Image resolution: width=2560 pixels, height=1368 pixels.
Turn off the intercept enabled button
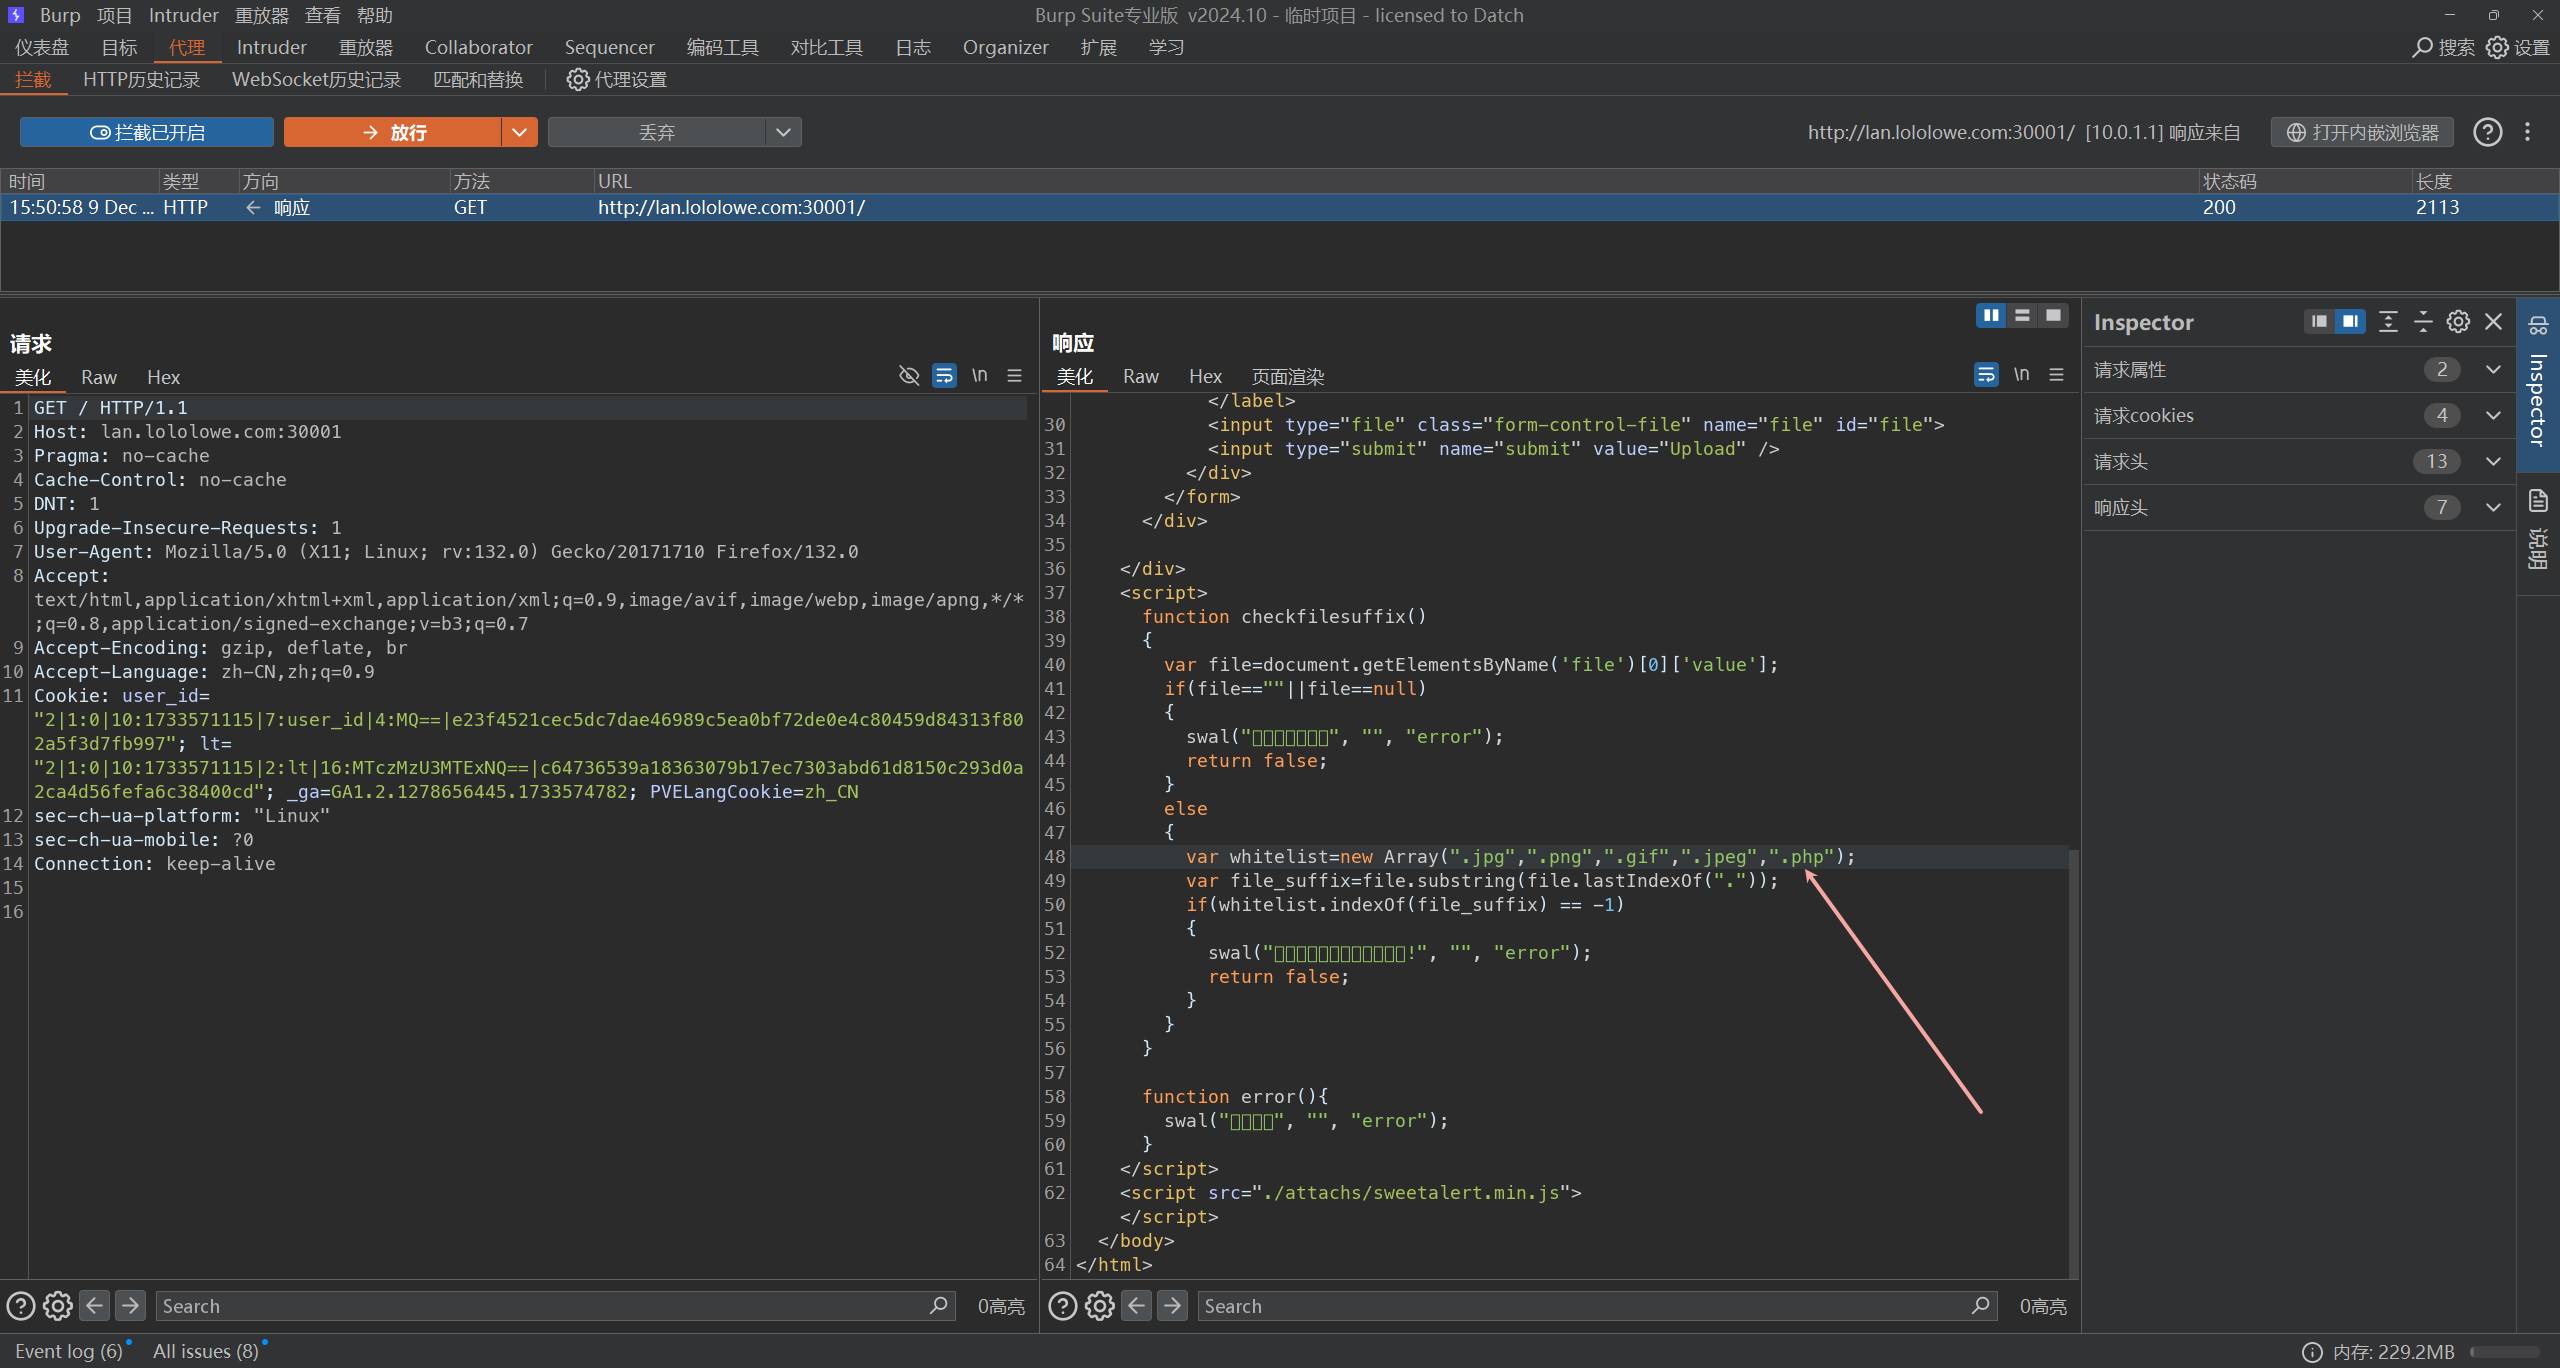[147, 132]
